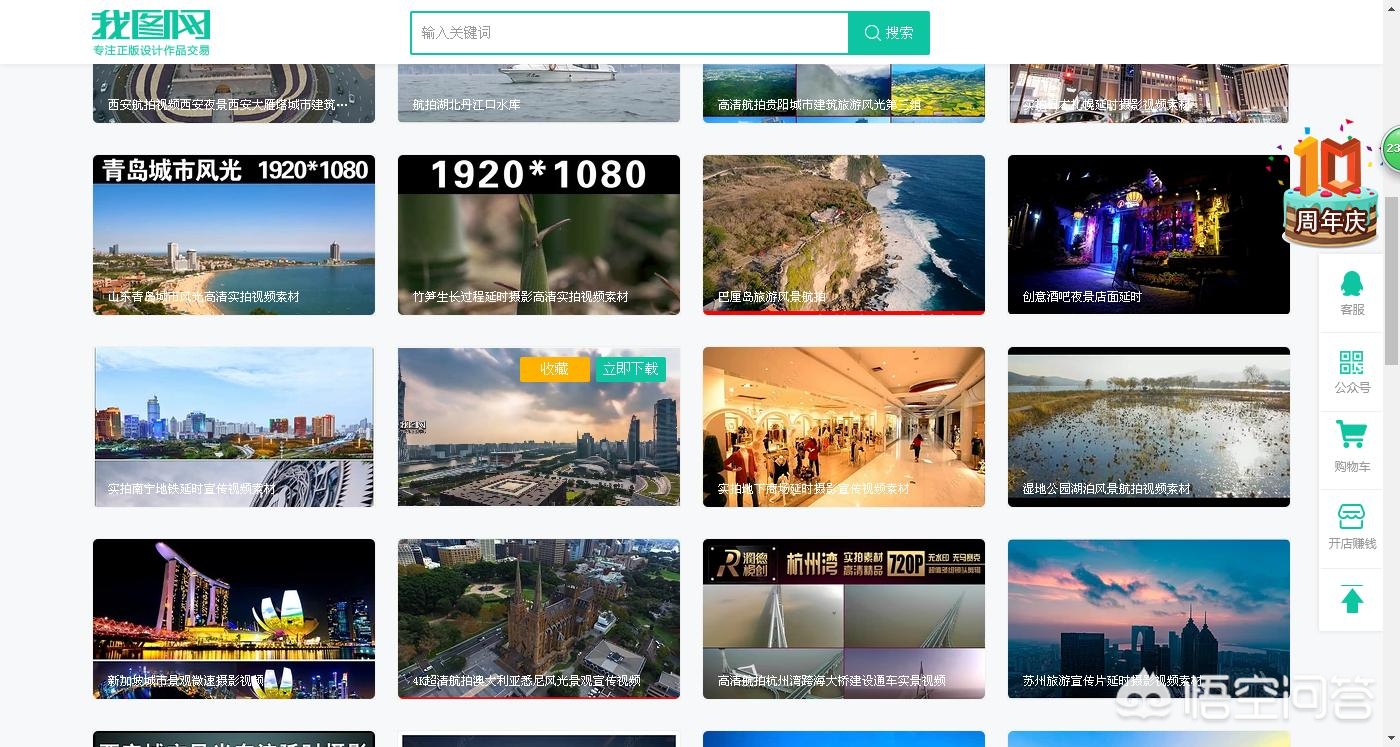The height and width of the screenshot is (747, 1400).
Task: Open the 航拍湖北丹江口水库 thumbnail
Action: coord(539,94)
